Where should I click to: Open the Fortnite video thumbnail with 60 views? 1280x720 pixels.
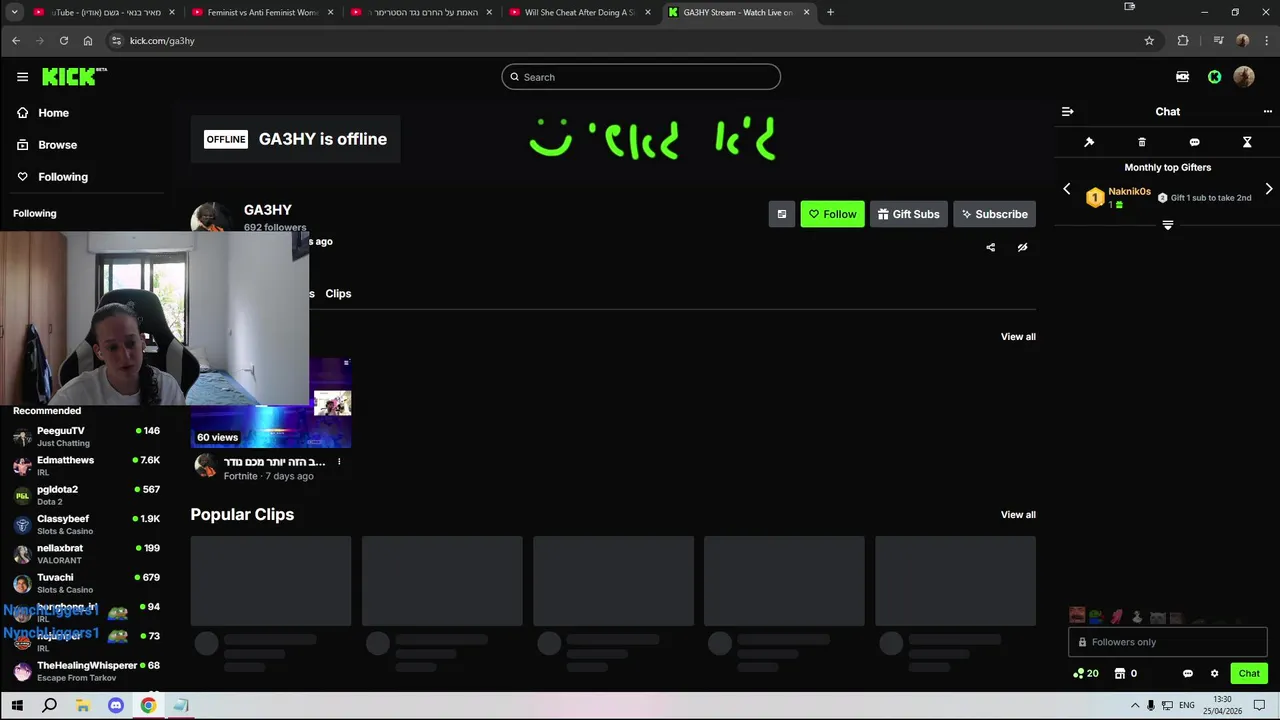[271, 403]
